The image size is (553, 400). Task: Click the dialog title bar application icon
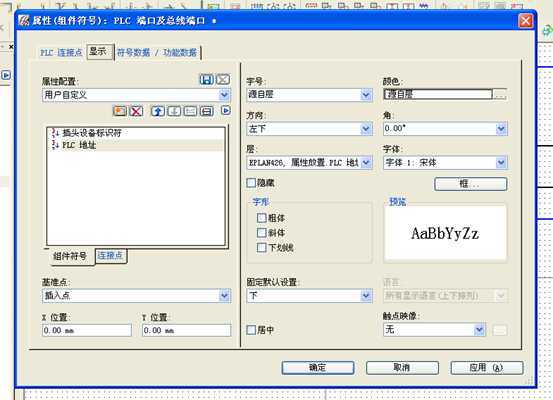(x=24, y=20)
